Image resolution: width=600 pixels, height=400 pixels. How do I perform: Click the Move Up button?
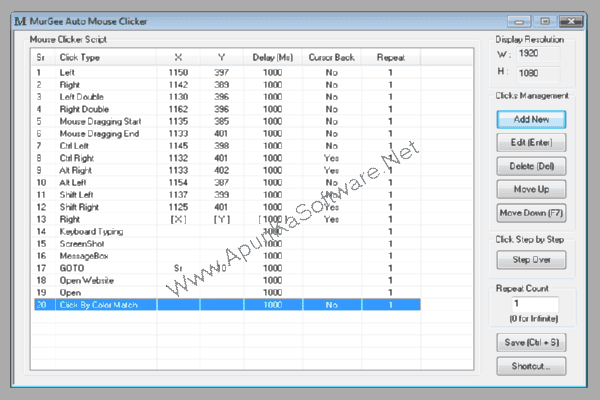click(531, 189)
